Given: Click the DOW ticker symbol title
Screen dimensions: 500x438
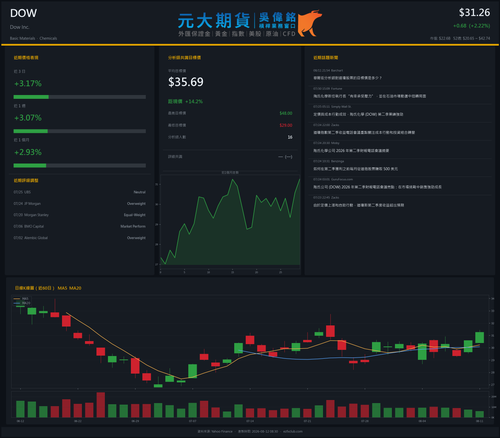Looking at the screenshot, I should pos(23,13).
